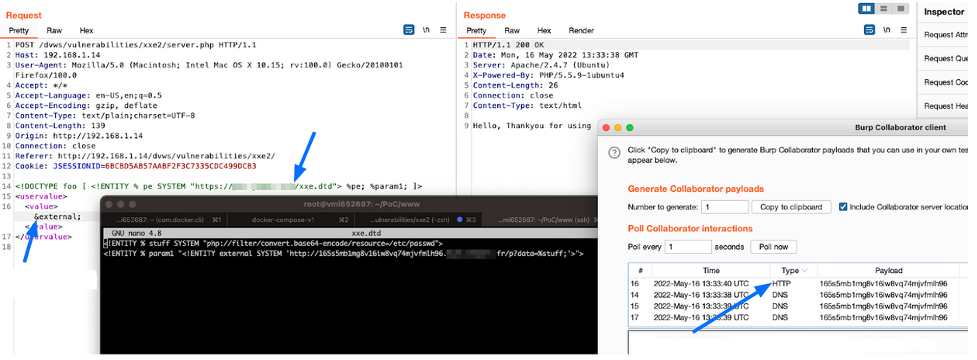Click the Copy to clipboard button

(x=791, y=207)
